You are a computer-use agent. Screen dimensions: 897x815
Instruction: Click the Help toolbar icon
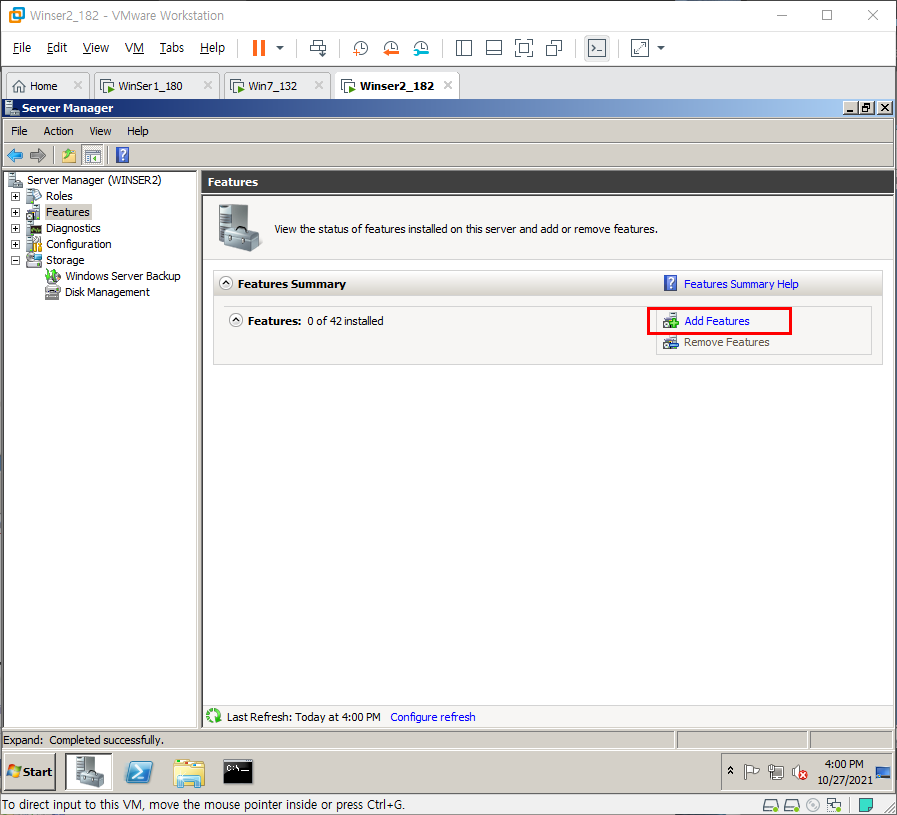(122, 155)
